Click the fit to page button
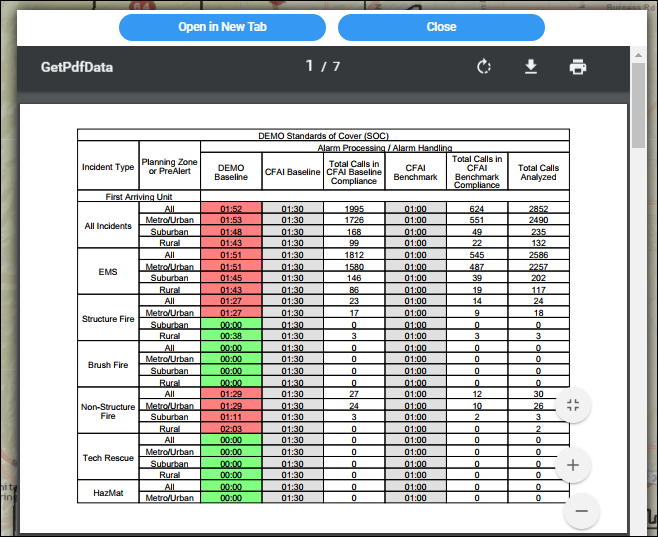This screenshot has height=537, width=658. coord(573,405)
